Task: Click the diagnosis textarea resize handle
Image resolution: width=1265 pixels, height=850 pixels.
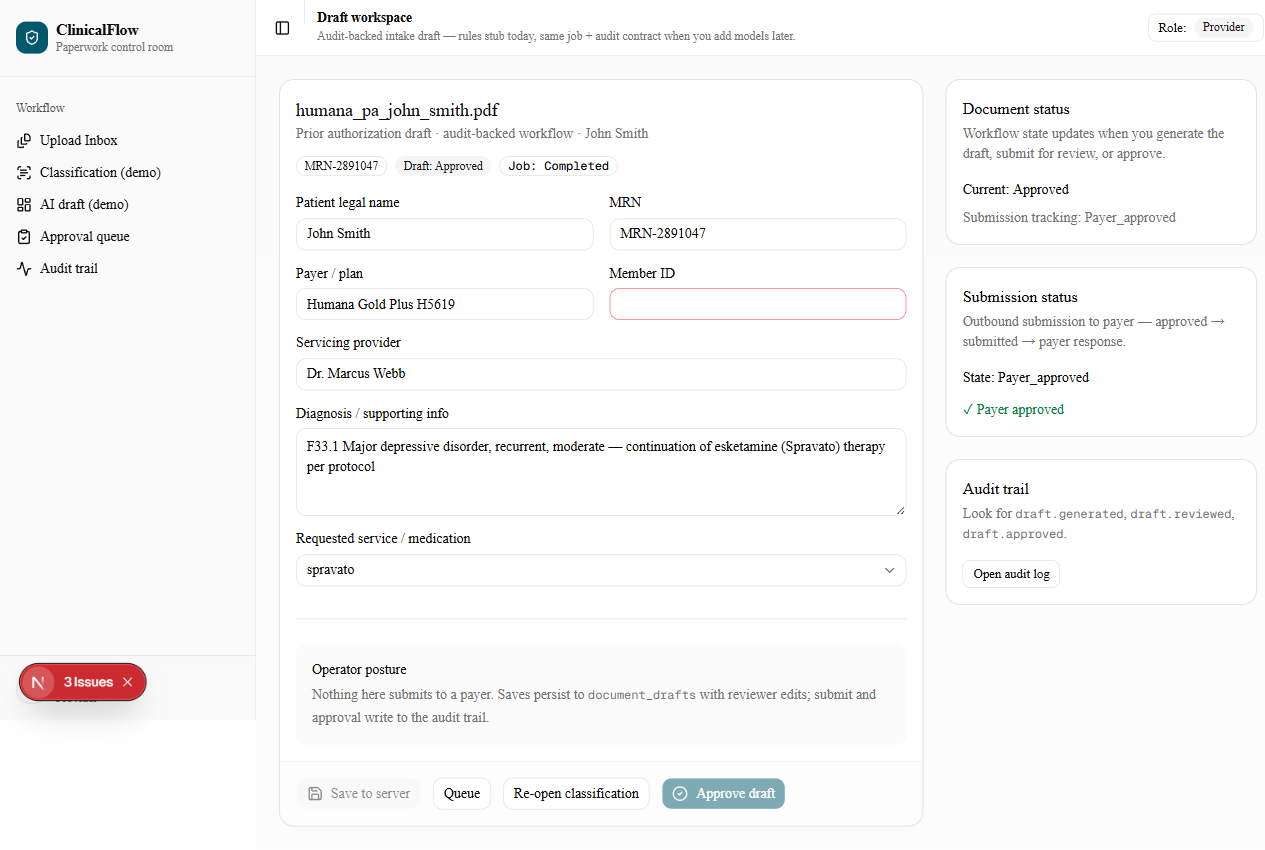Action: 899,509
